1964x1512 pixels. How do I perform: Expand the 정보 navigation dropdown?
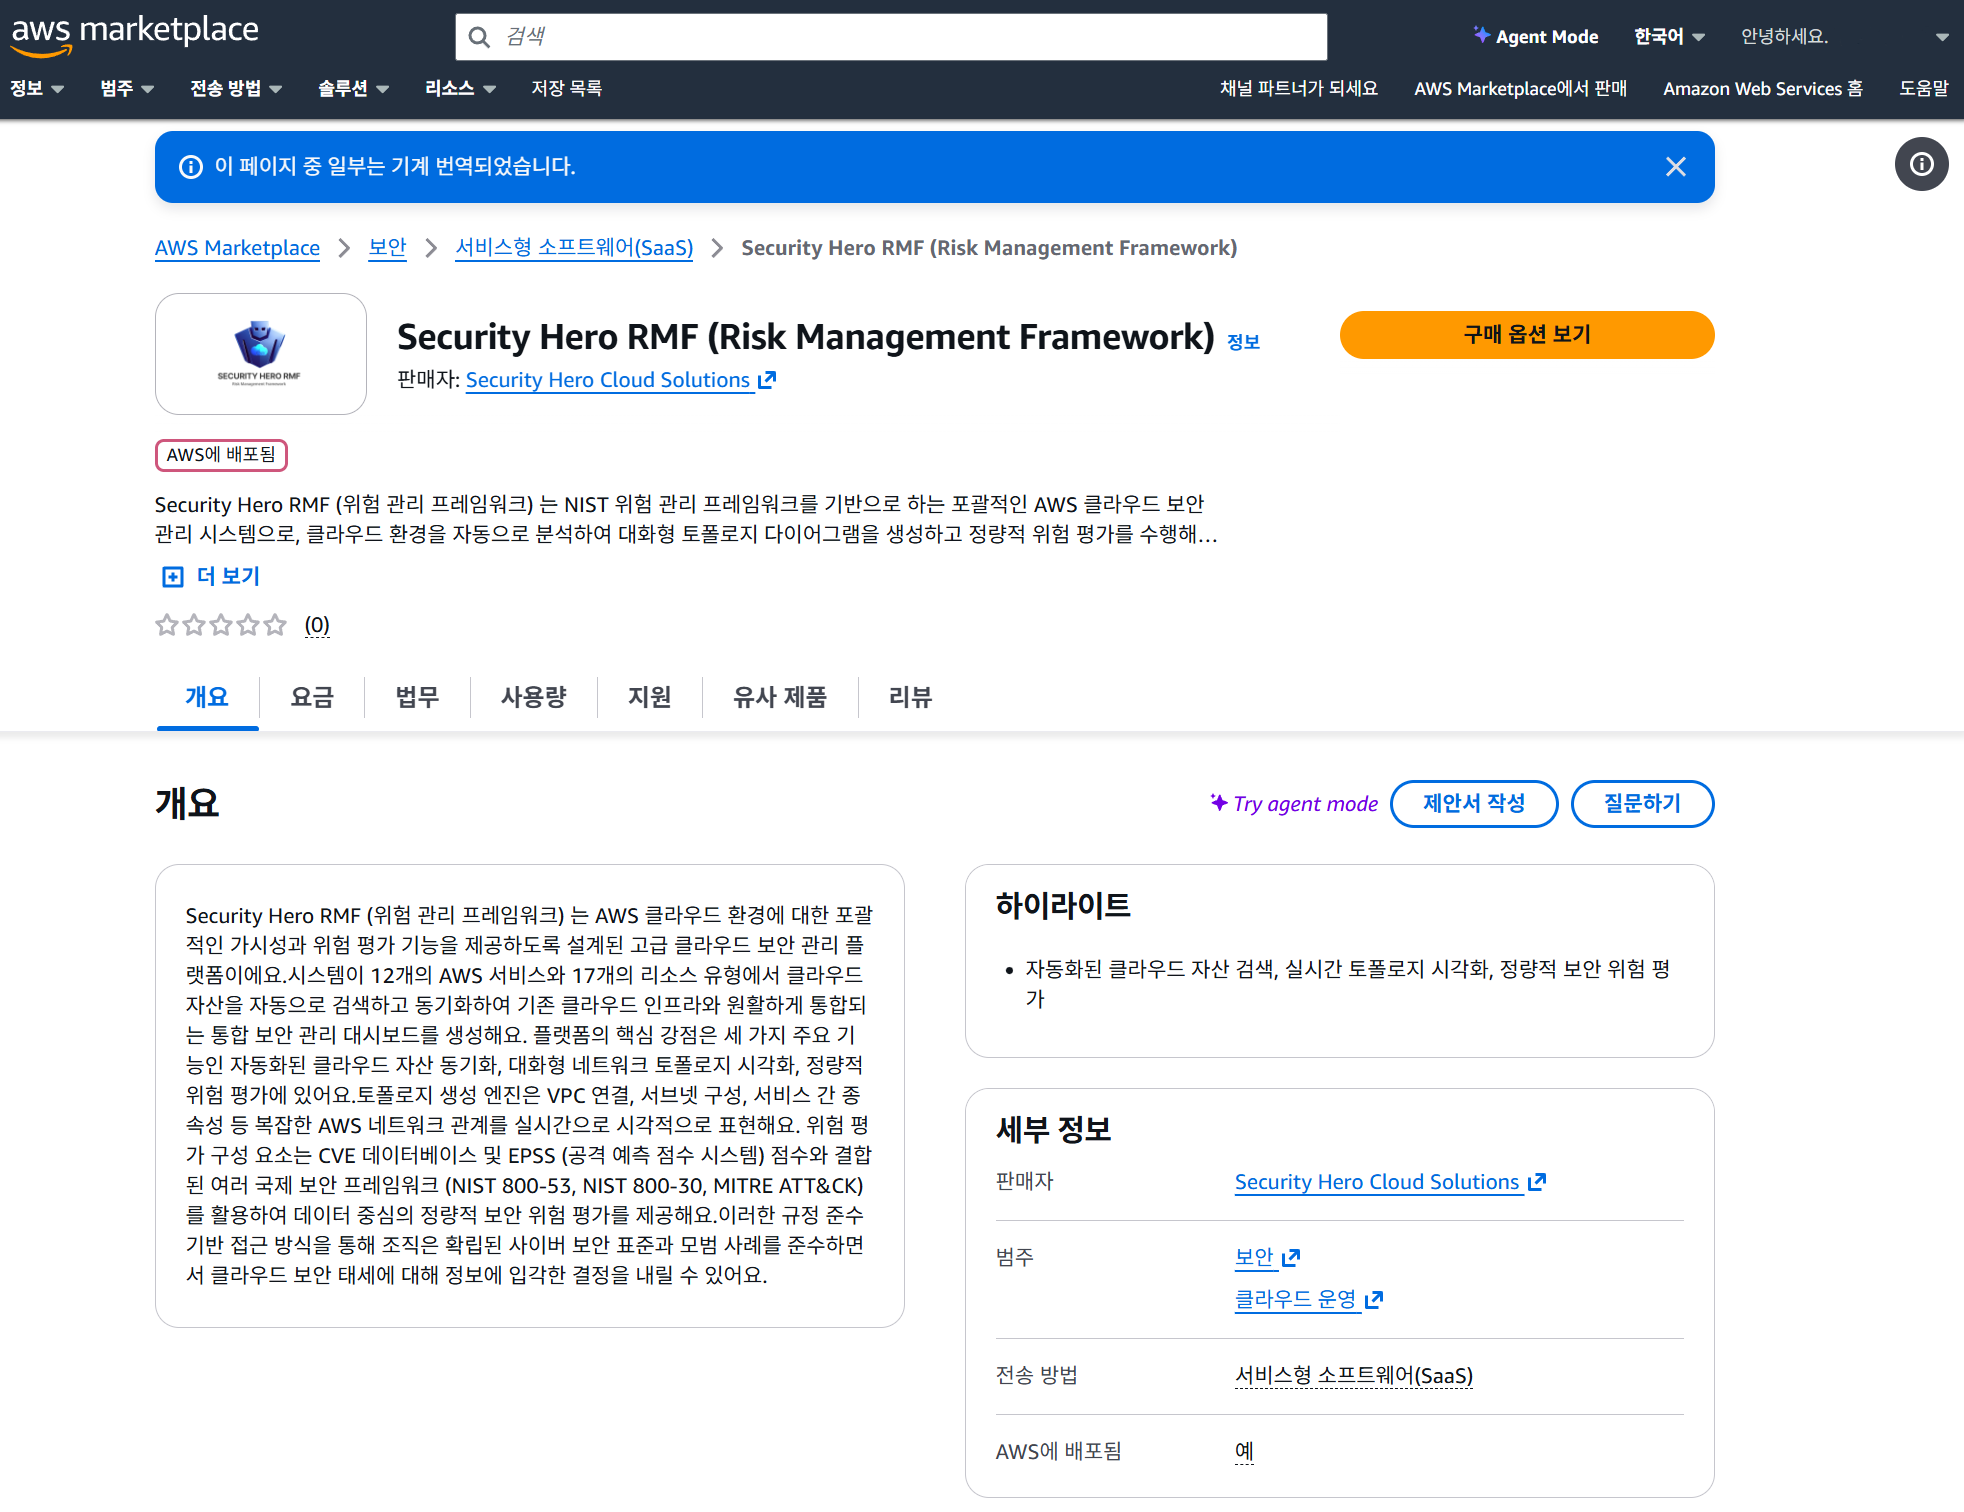tap(37, 89)
